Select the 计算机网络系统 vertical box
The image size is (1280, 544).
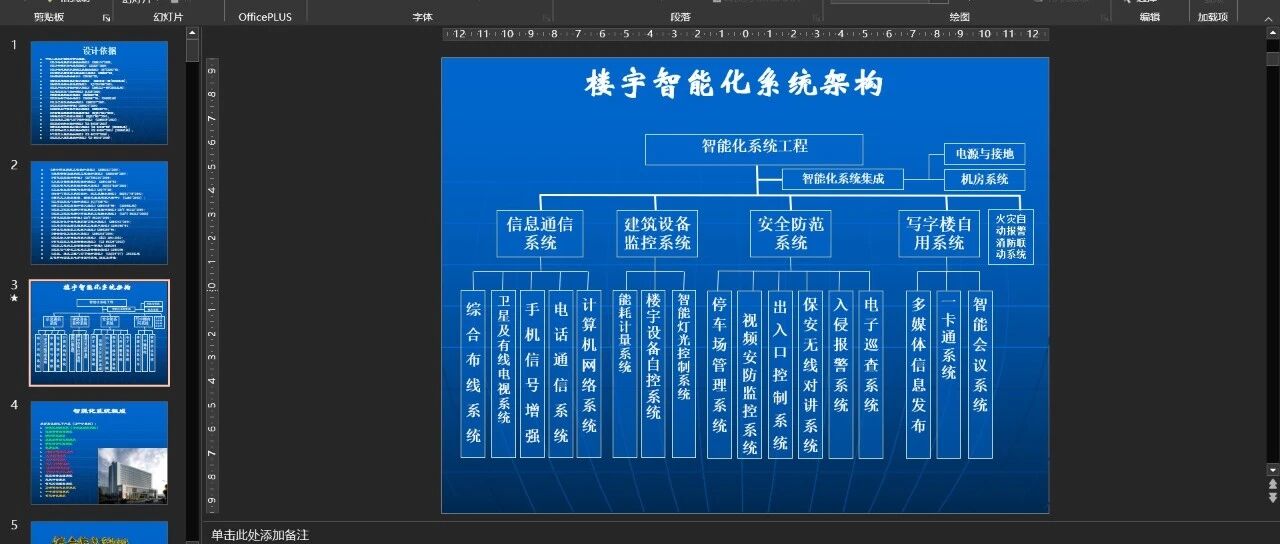click(589, 374)
